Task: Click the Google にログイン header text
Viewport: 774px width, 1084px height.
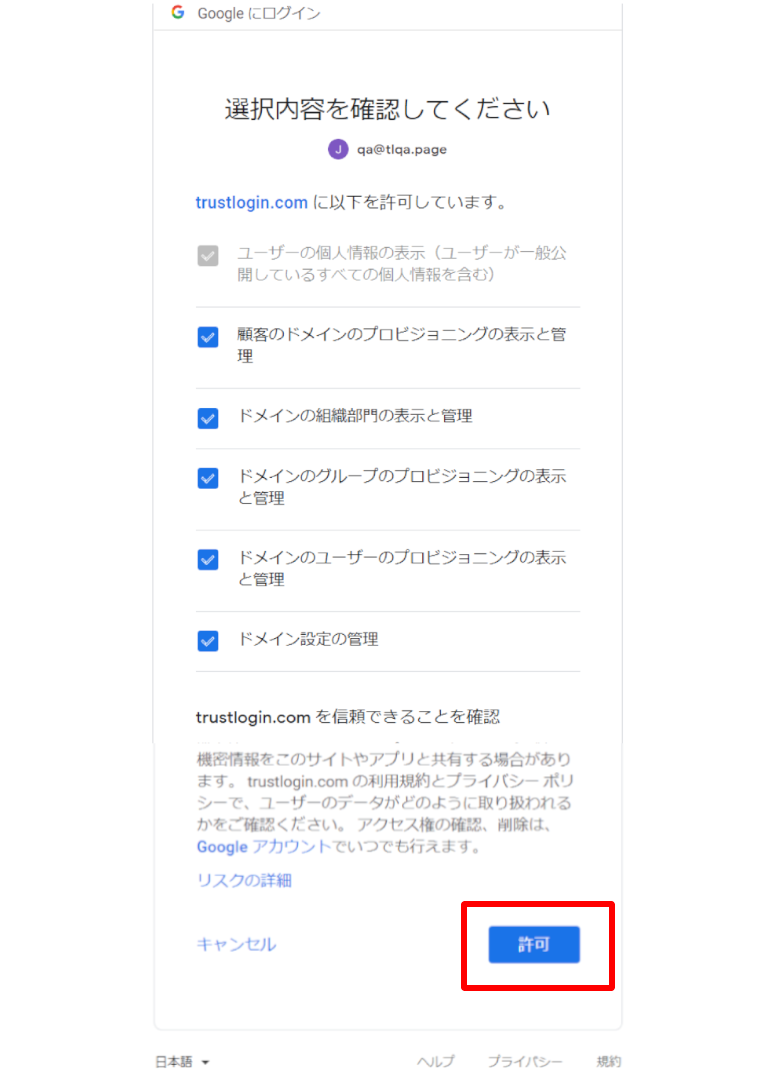Action: pyautogui.click(x=259, y=13)
